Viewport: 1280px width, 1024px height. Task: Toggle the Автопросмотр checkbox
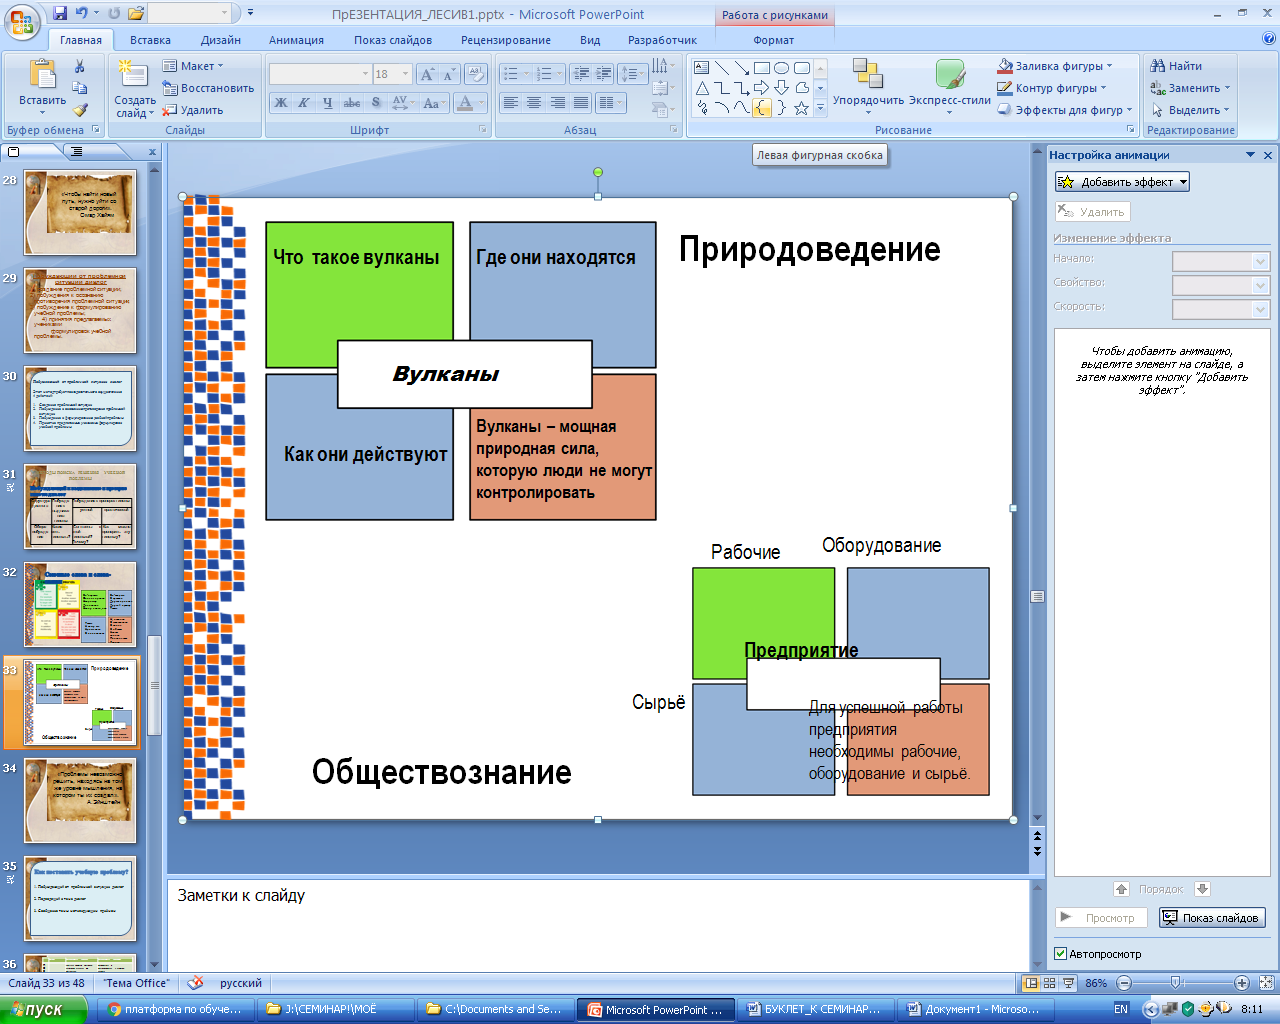(x=1061, y=954)
